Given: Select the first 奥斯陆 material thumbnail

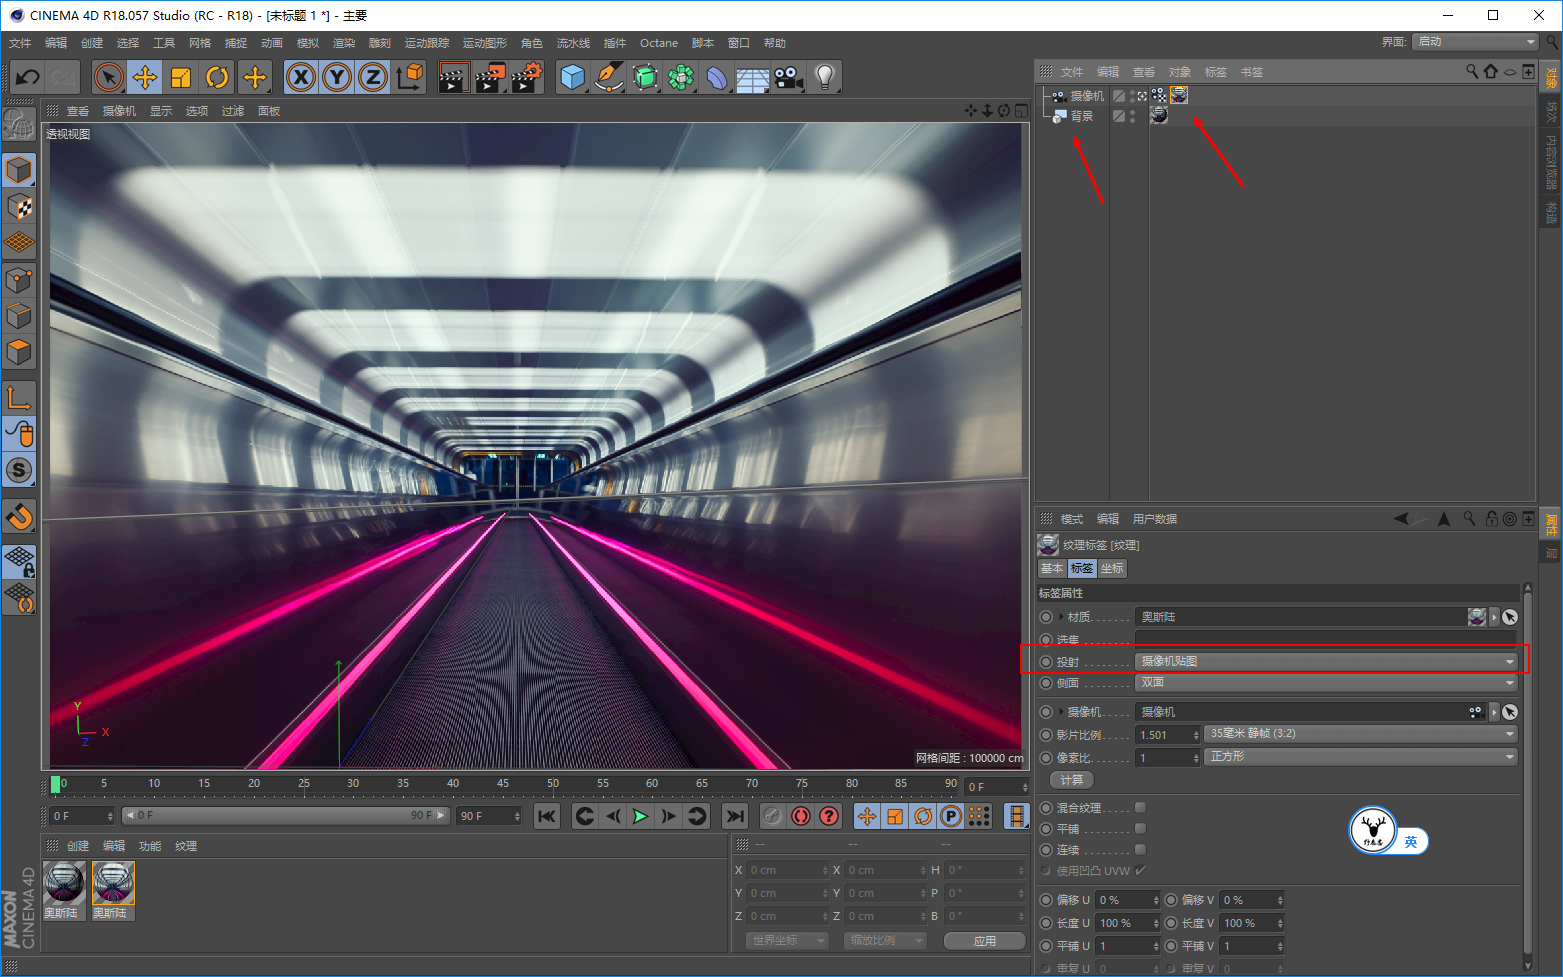Looking at the screenshot, I should [x=64, y=884].
